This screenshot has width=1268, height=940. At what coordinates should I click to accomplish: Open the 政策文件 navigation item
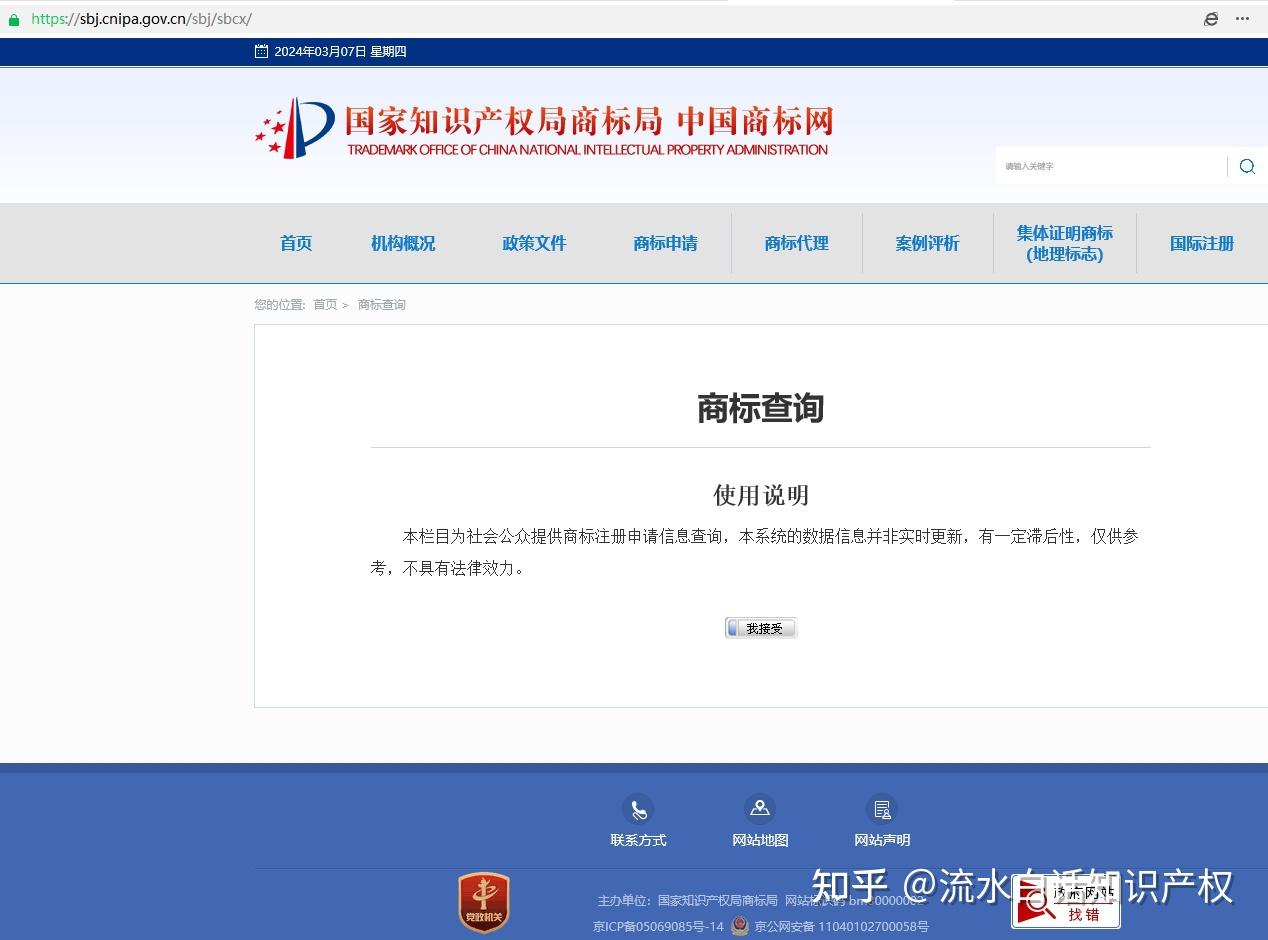pos(534,243)
